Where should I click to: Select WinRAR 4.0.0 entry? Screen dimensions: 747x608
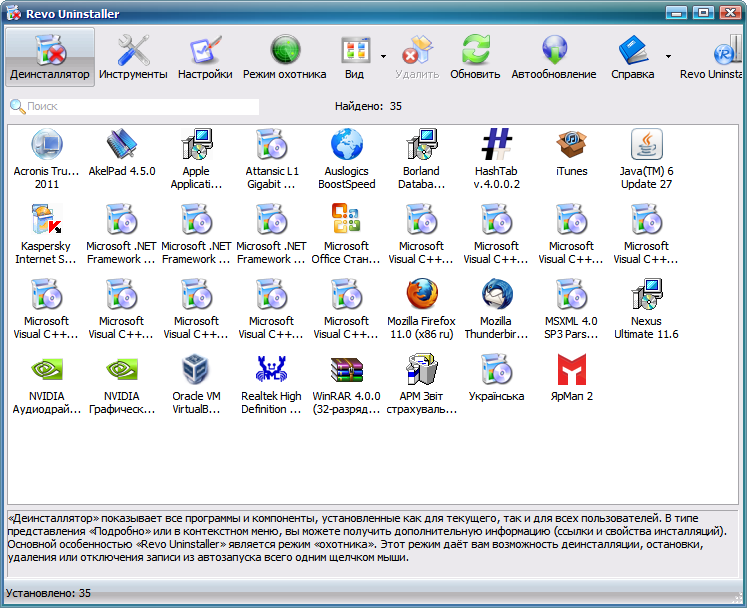(x=346, y=384)
